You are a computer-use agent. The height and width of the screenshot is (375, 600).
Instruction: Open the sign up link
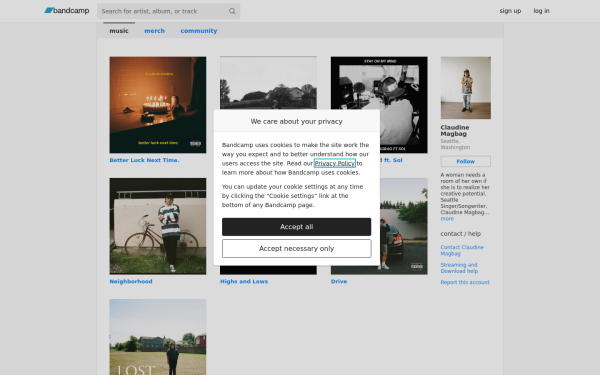pos(510,11)
